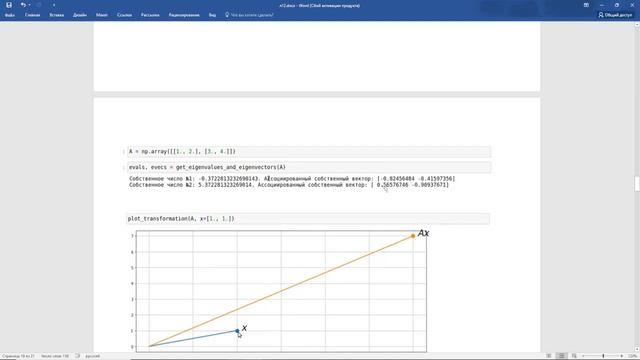Click the scrollbar down arrow

point(637,349)
